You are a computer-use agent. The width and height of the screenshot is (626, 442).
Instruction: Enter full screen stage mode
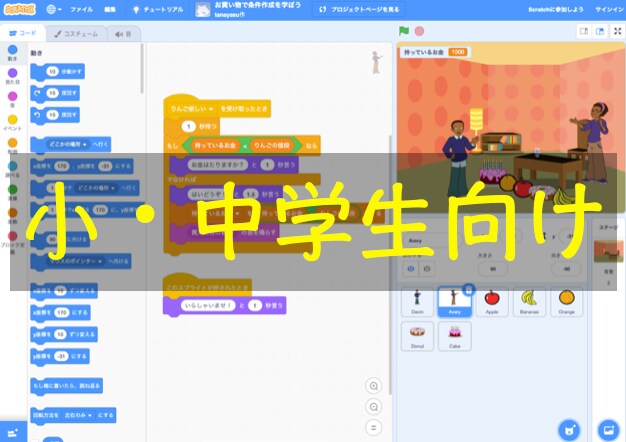click(618, 31)
